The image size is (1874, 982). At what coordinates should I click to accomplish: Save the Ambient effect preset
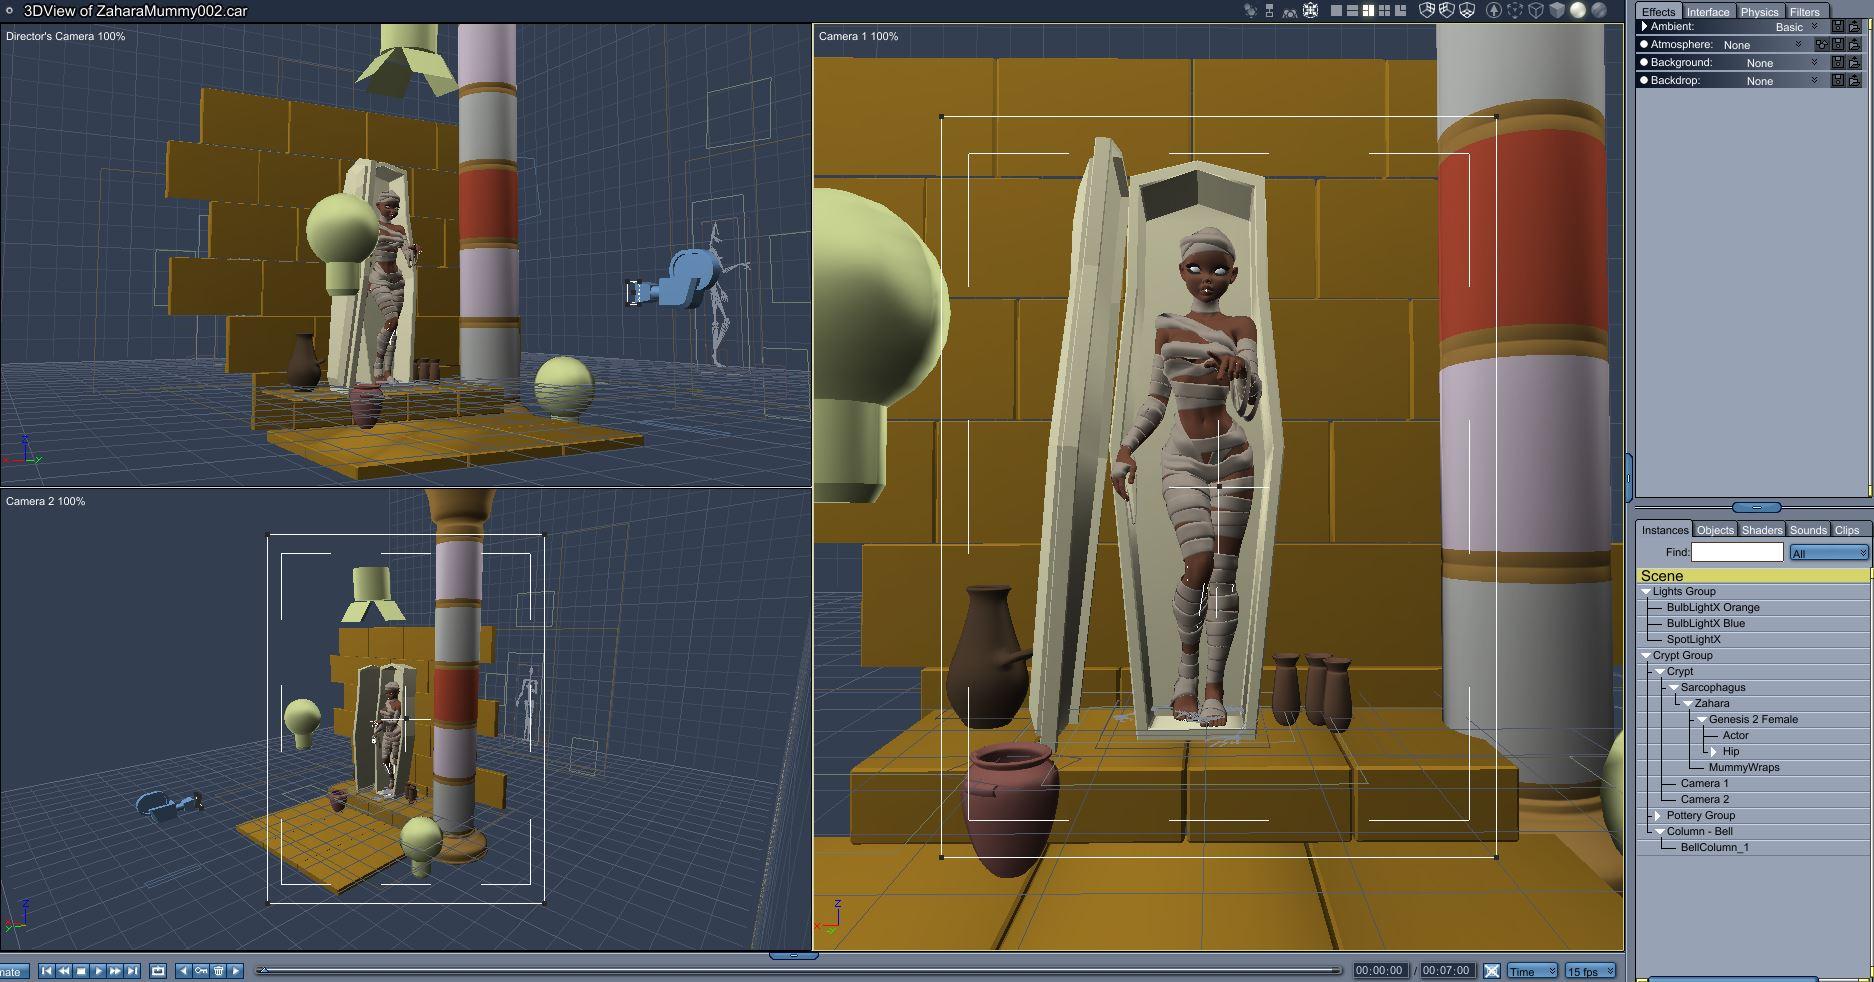pyautogui.click(x=1838, y=27)
